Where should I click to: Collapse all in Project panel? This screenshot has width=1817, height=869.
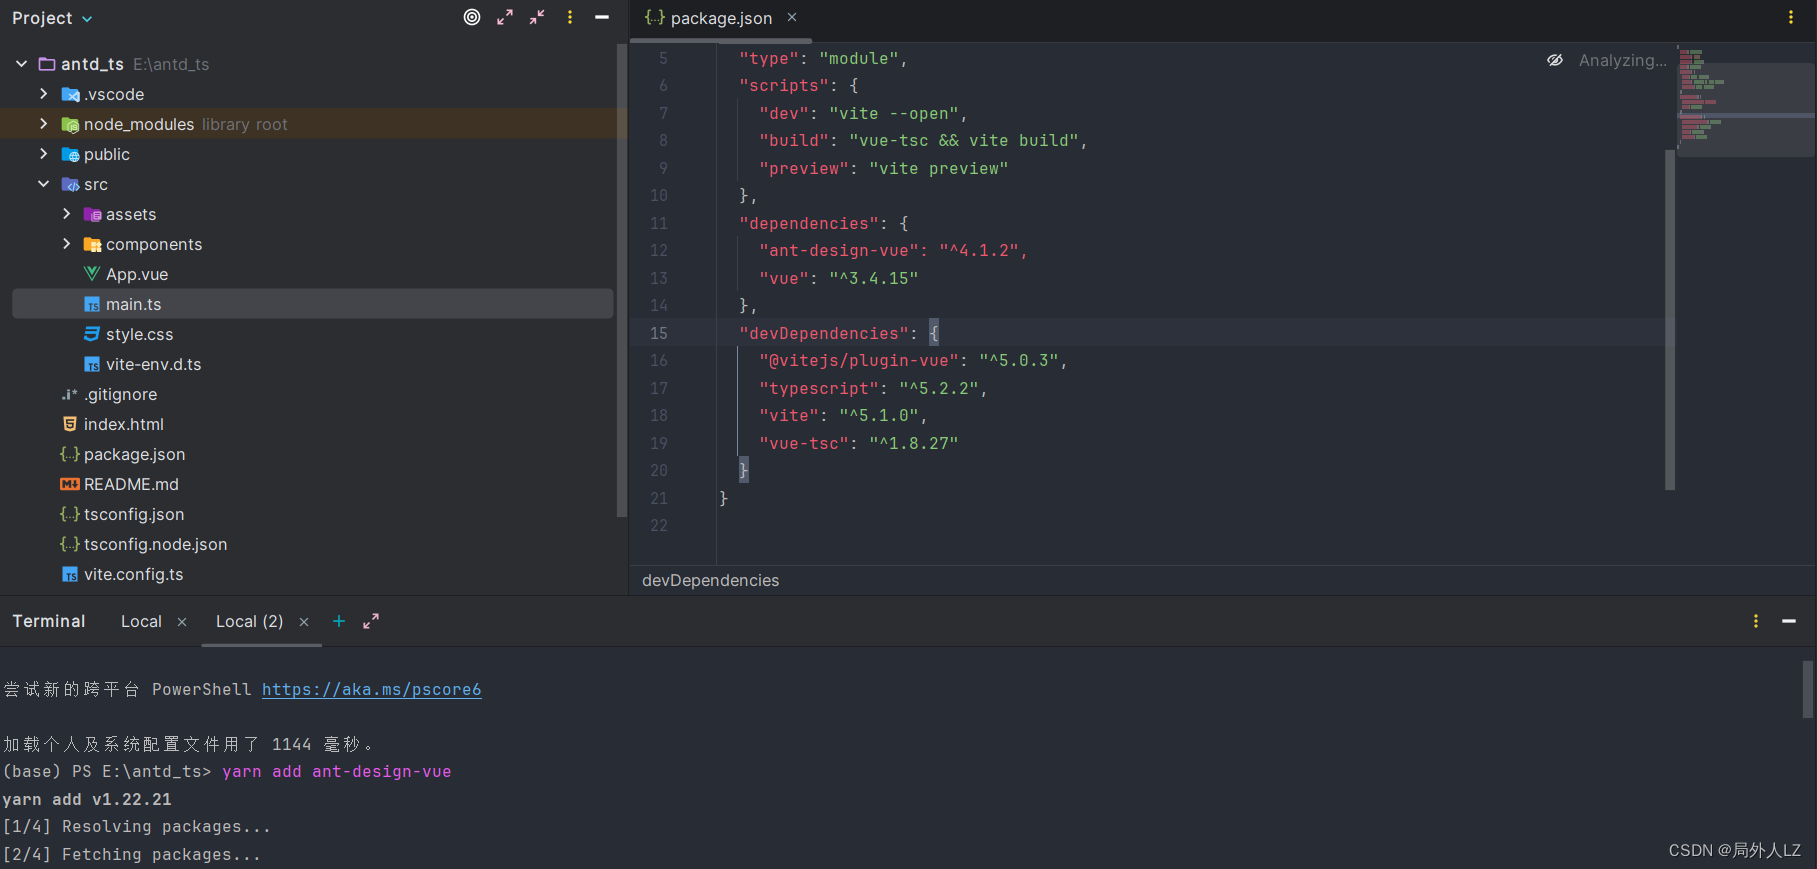click(537, 17)
